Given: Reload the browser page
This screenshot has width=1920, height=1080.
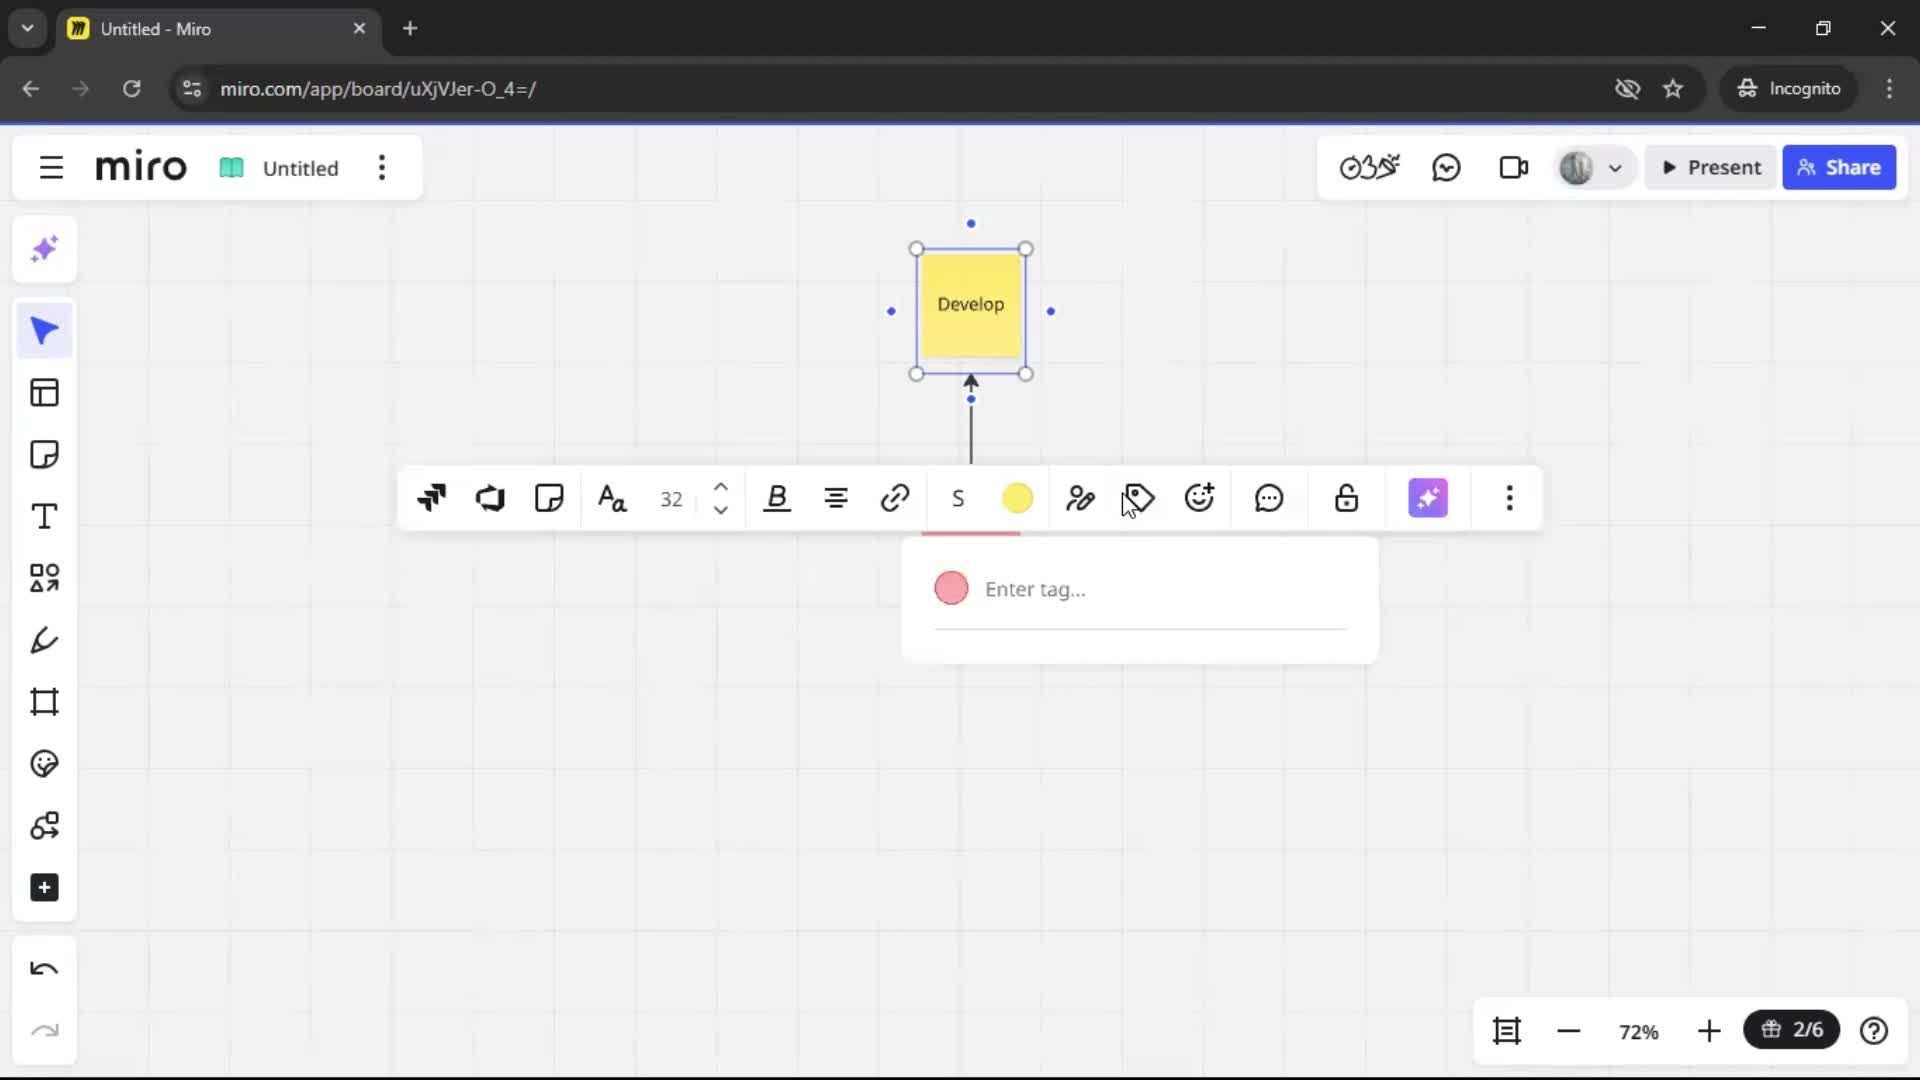Looking at the screenshot, I should click(x=131, y=89).
